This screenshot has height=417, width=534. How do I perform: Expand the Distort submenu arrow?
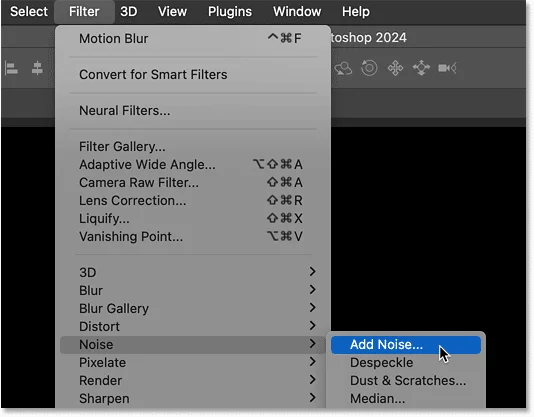click(x=312, y=325)
